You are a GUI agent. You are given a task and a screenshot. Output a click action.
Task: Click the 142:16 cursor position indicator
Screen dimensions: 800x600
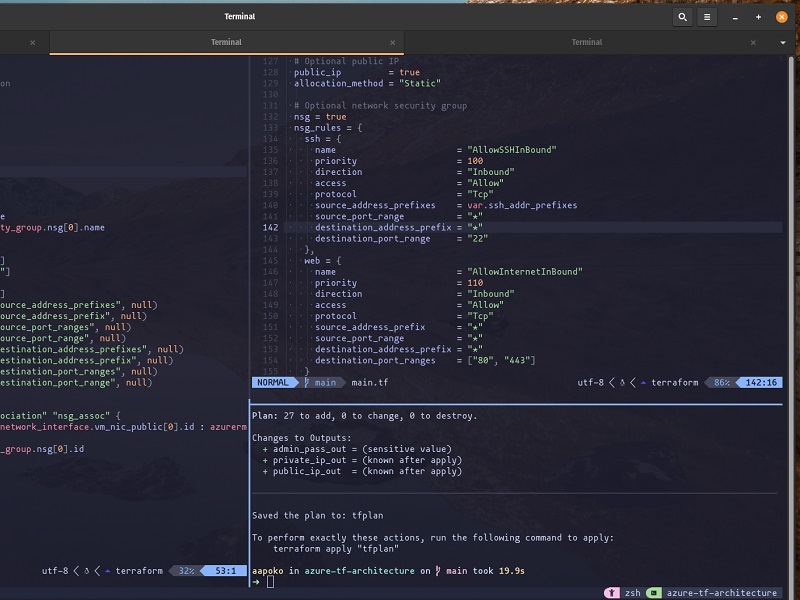761,383
